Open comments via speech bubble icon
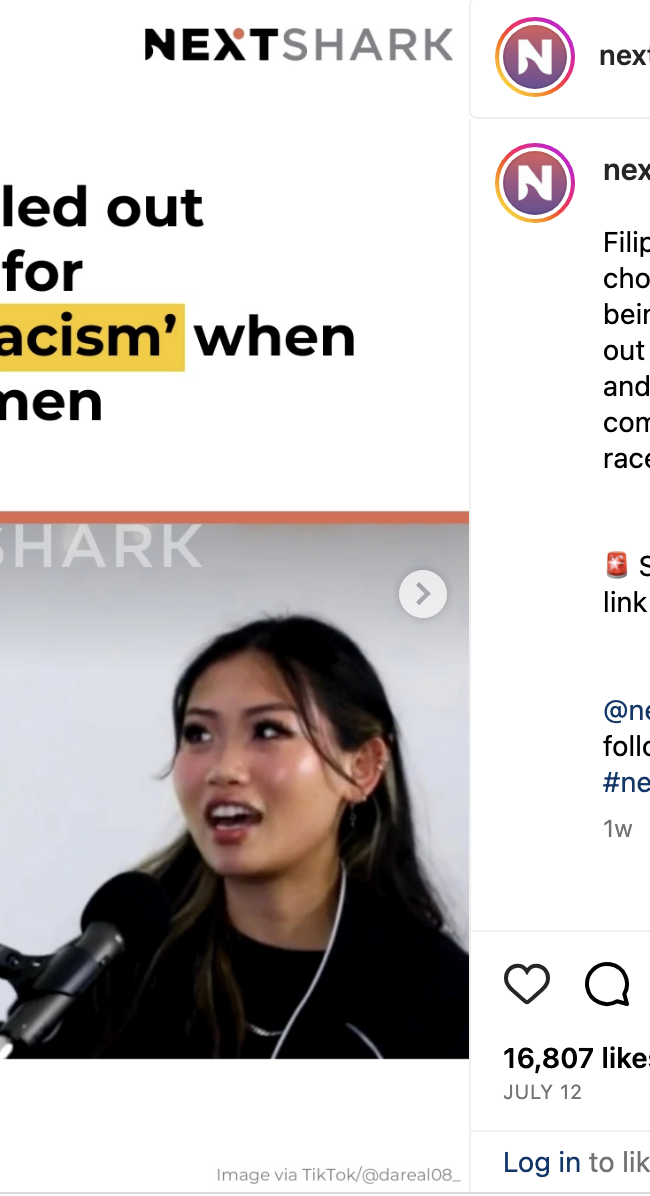The image size is (650, 1196). point(607,983)
